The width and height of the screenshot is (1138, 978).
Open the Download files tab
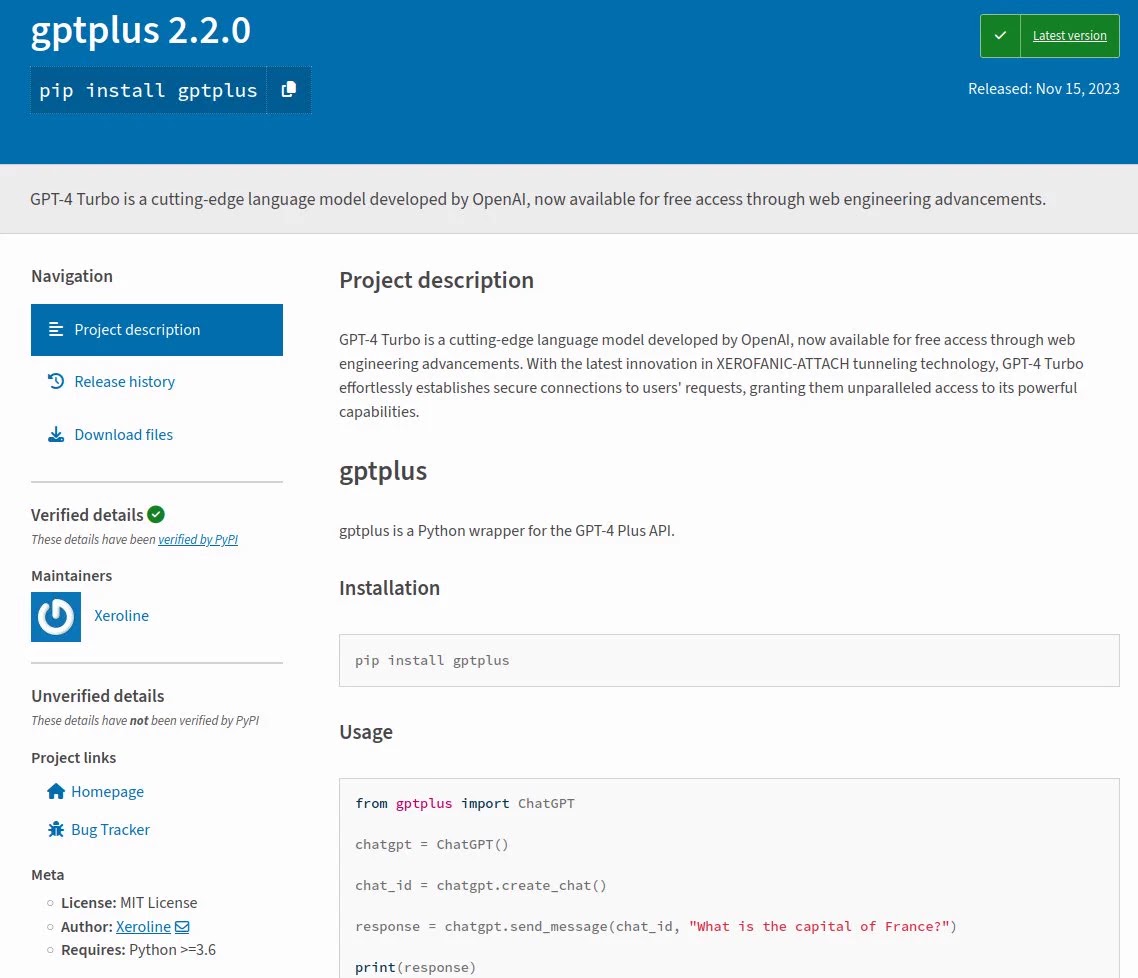(123, 435)
